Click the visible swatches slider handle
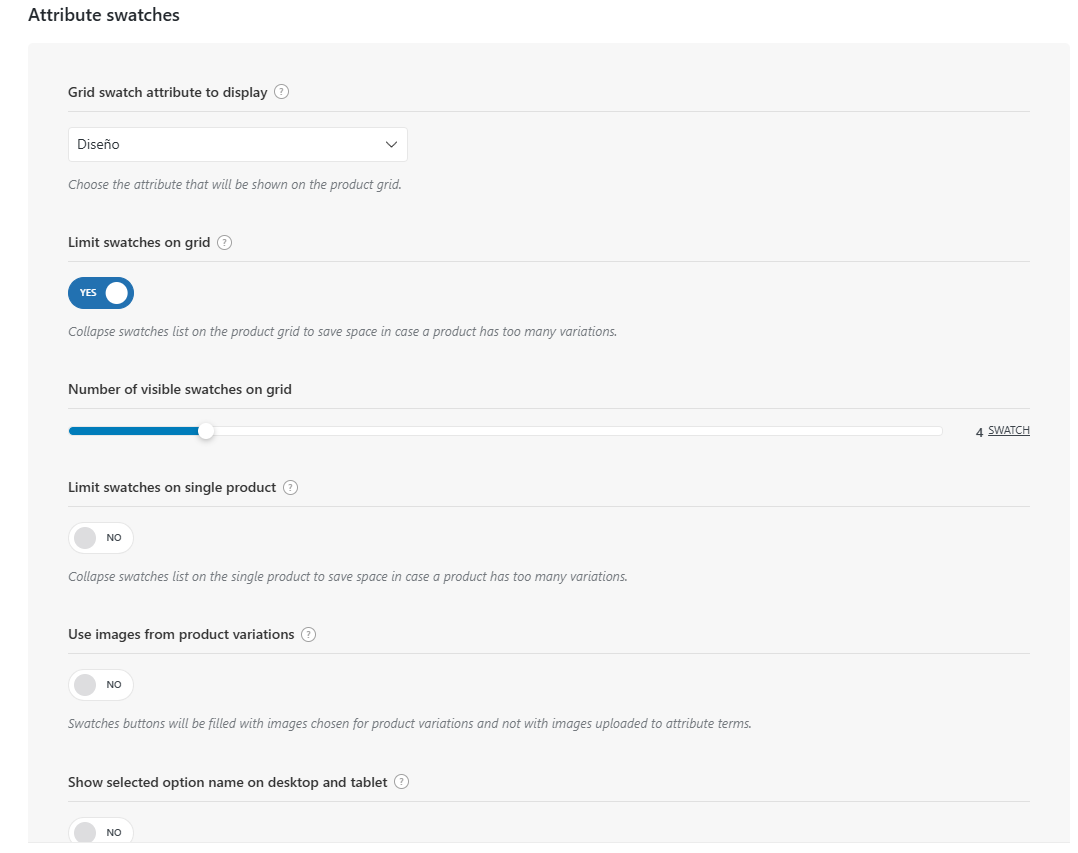 [x=206, y=432]
